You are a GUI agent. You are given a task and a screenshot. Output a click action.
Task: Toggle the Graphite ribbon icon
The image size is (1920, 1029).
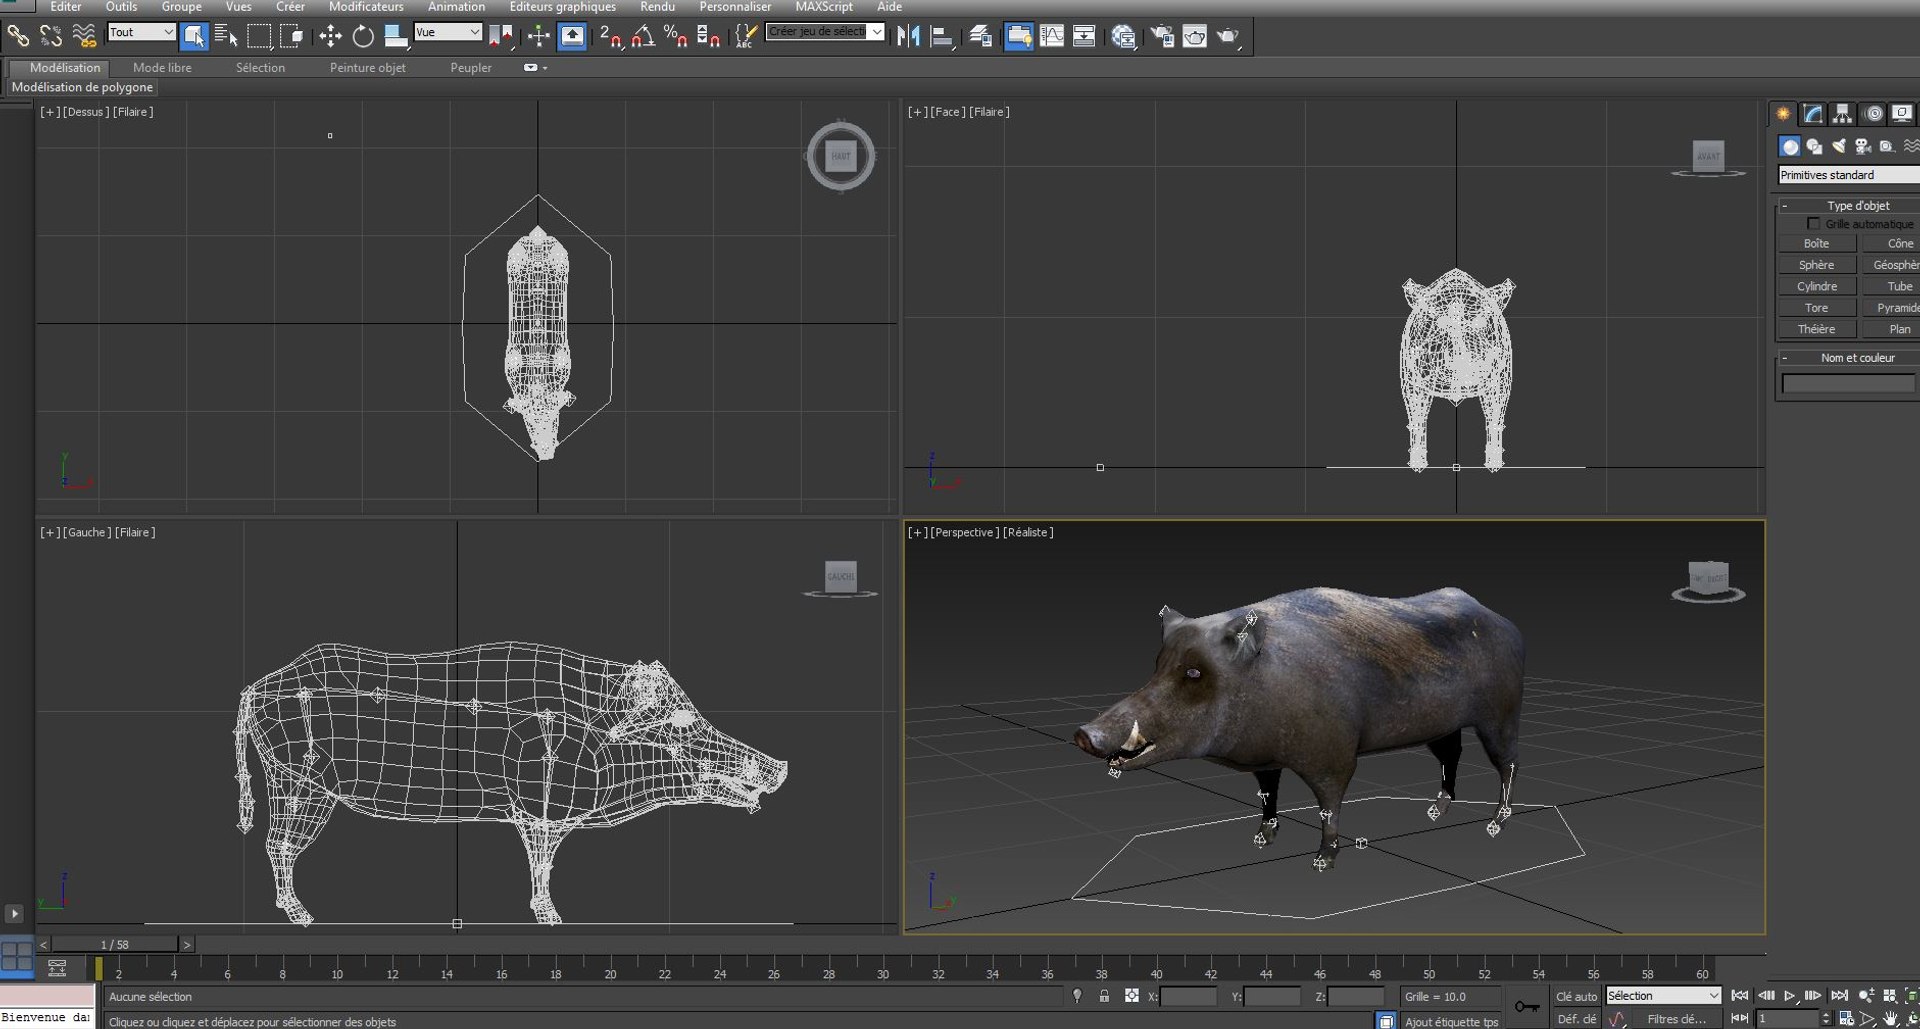tap(1018, 36)
